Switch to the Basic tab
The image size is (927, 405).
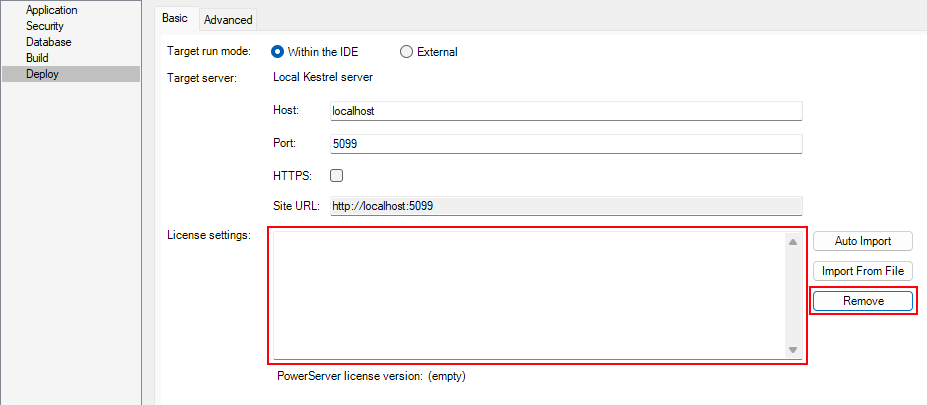[177, 18]
